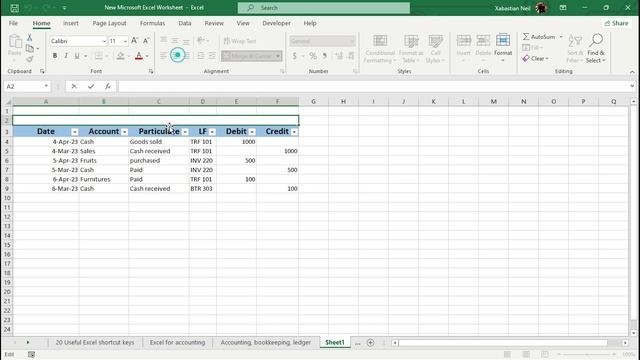Switch to the Developer tab
This screenshot has height=360, width=640.
point(276,23)
